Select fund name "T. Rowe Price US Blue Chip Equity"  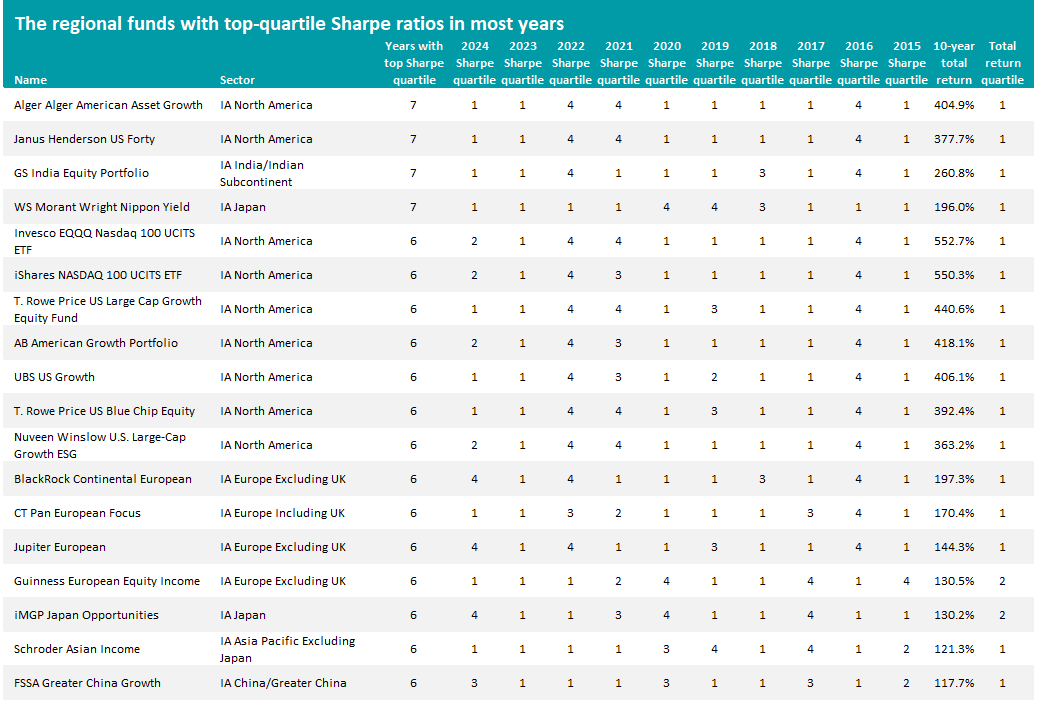click(104, 411)
